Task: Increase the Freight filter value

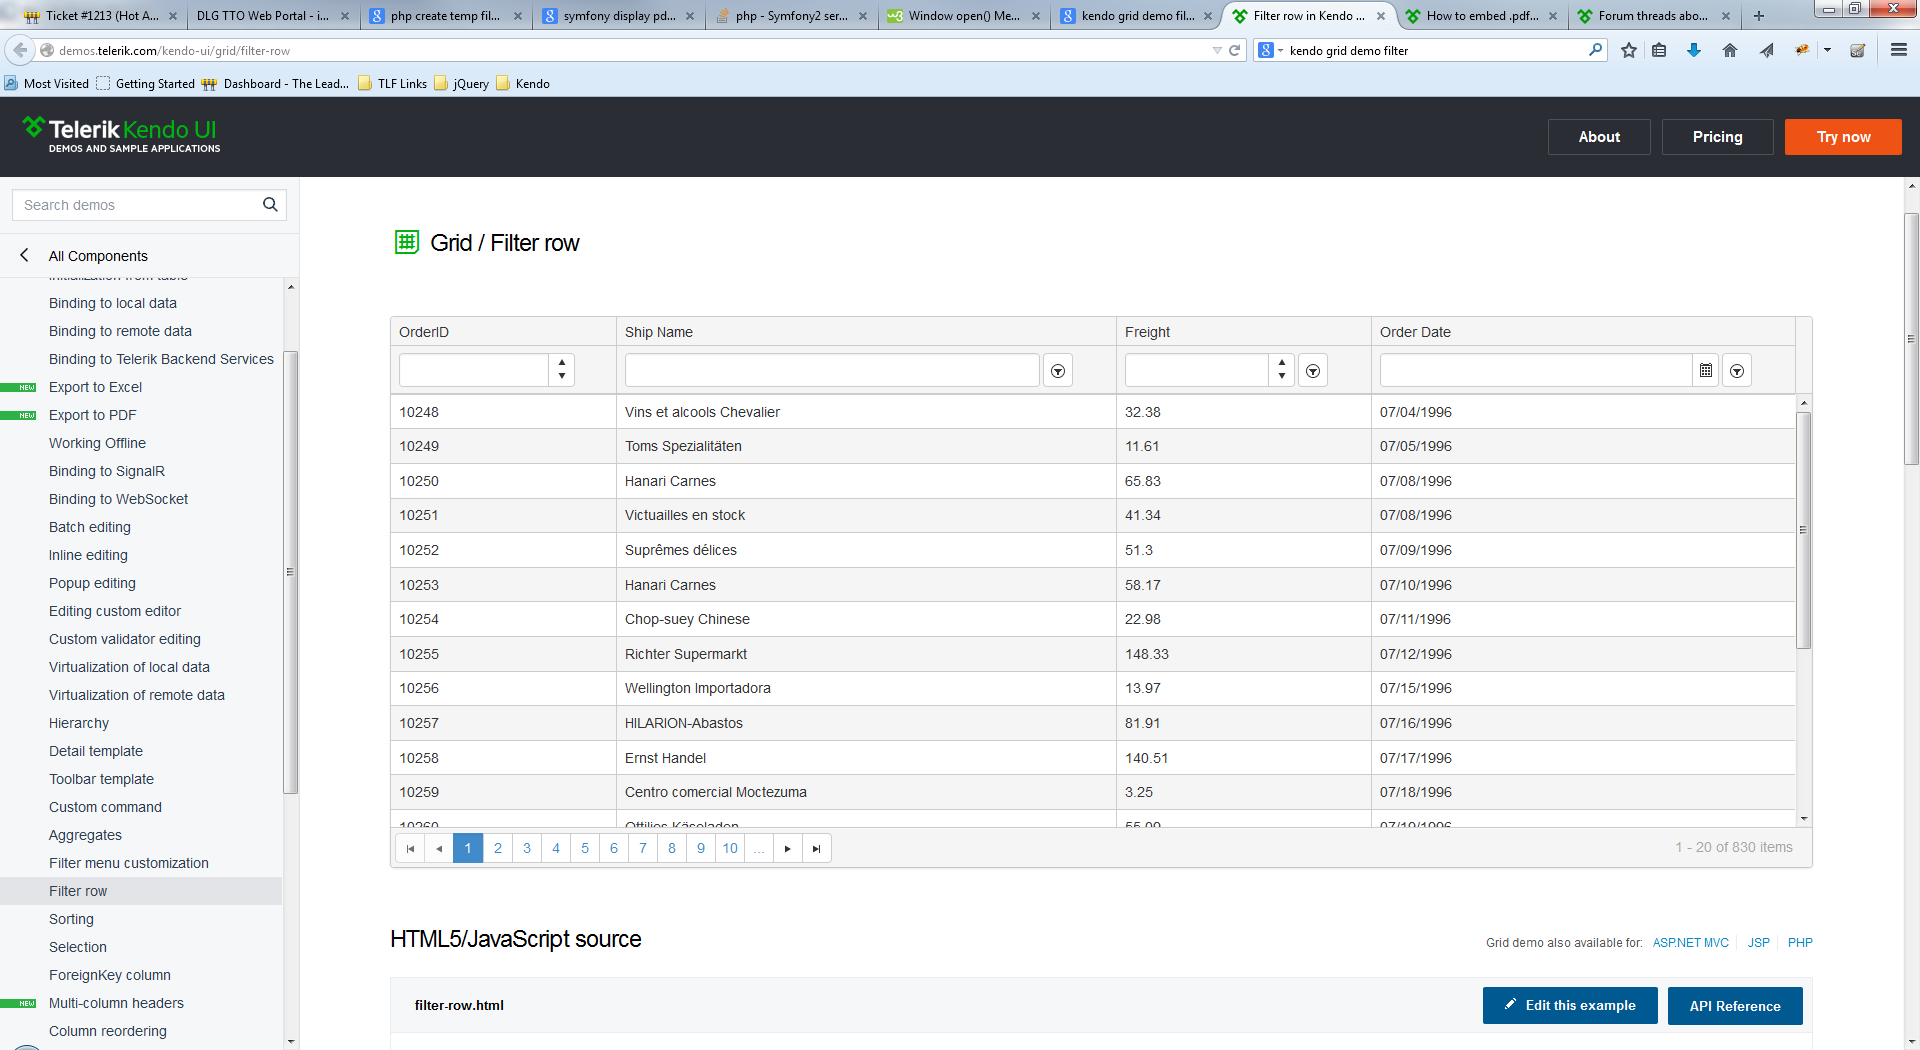Action: [1282, 363]
